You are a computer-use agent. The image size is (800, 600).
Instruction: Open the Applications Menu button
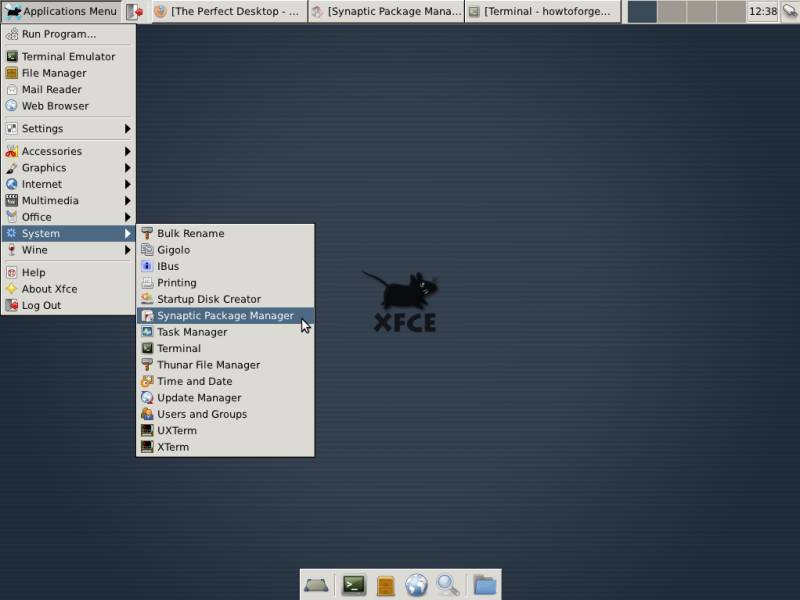coord(62,11)
